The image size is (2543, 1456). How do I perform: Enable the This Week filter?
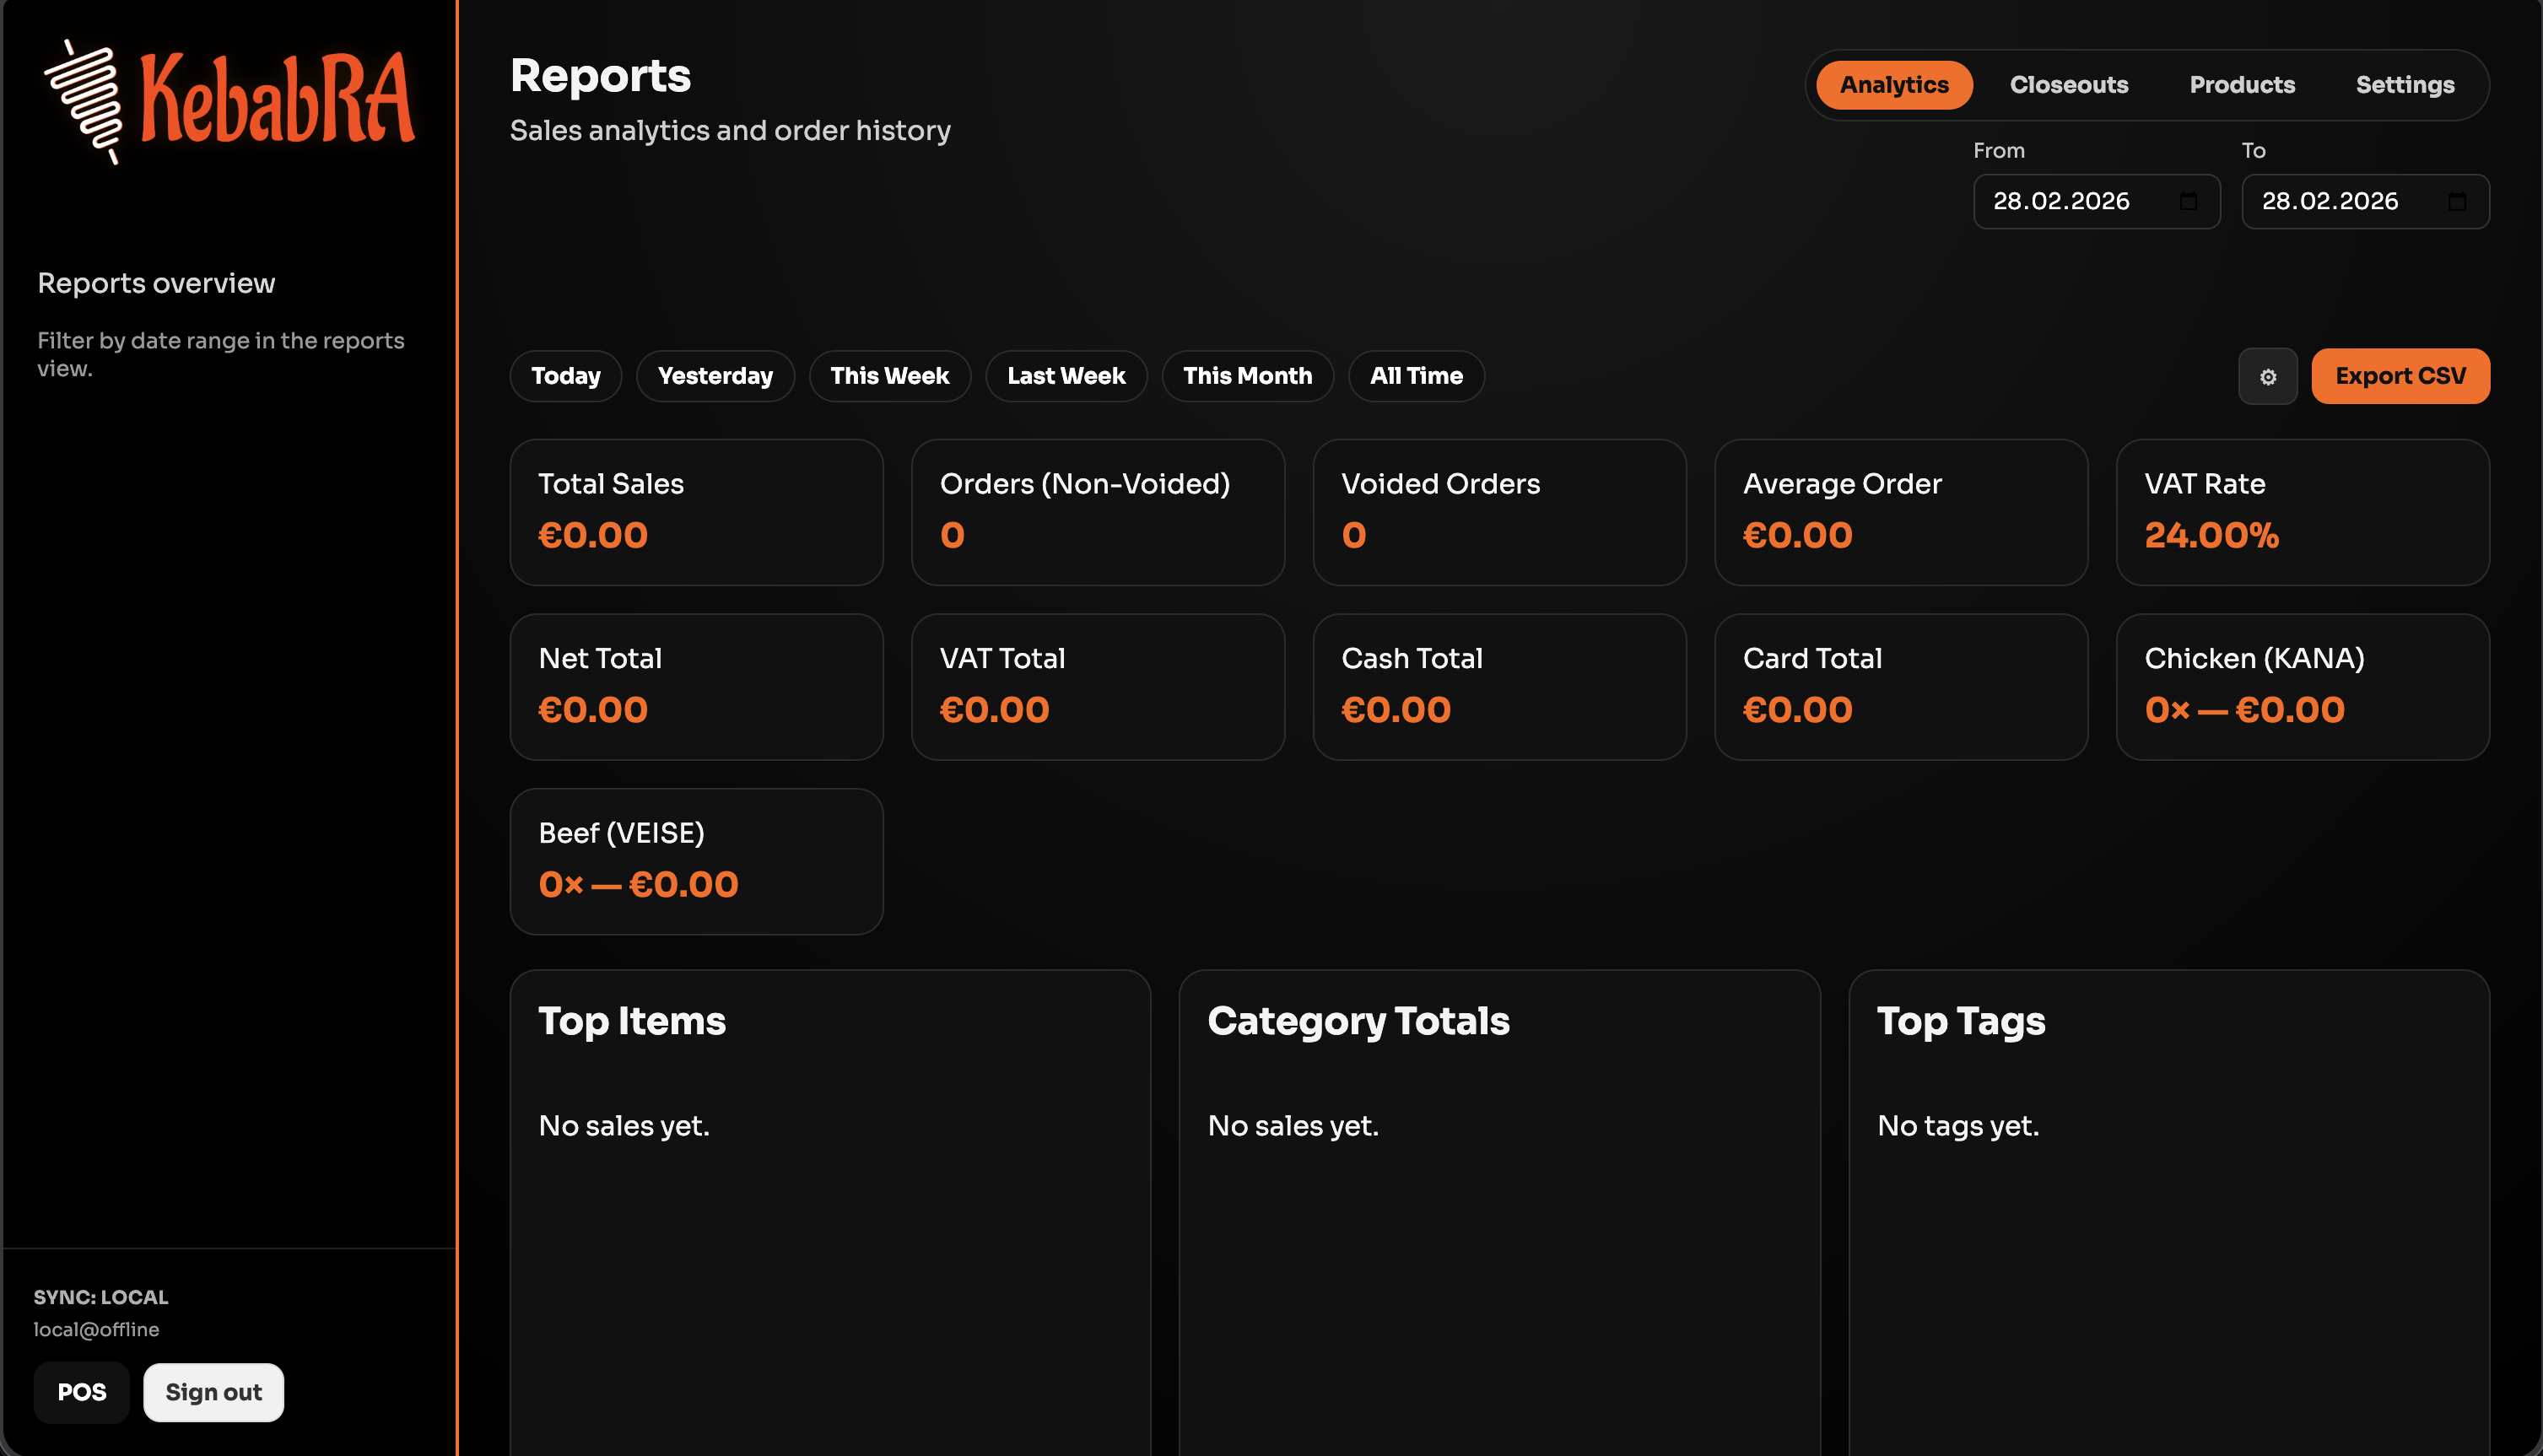coord(889,376)
